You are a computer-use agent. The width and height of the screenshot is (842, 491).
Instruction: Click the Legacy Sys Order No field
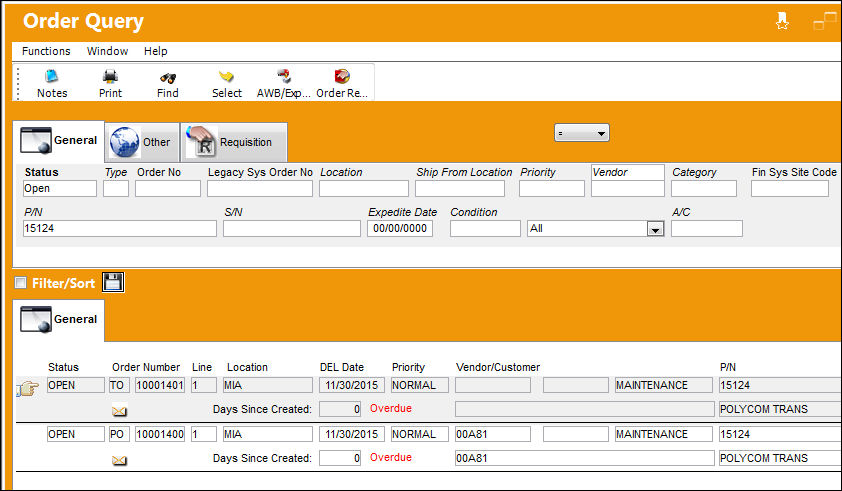260,189
